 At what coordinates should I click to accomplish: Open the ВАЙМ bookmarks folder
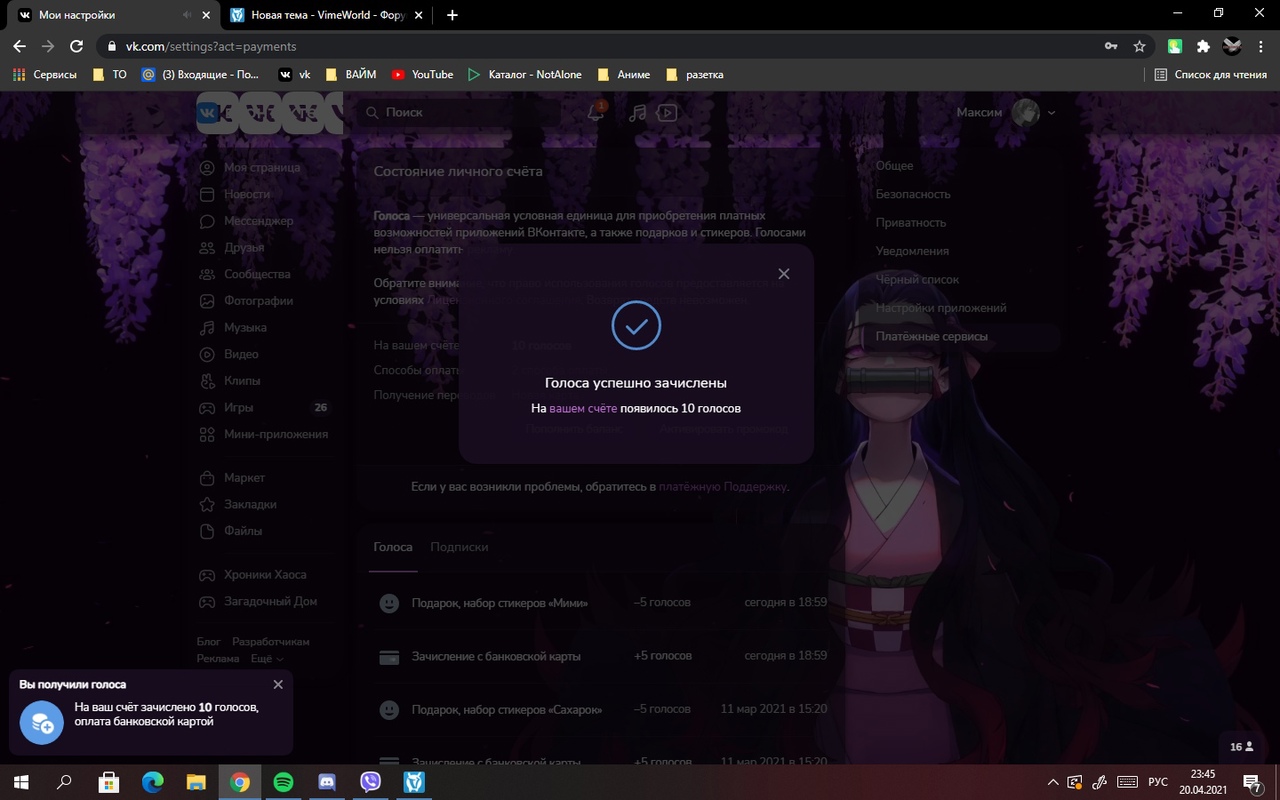(350, 74)
